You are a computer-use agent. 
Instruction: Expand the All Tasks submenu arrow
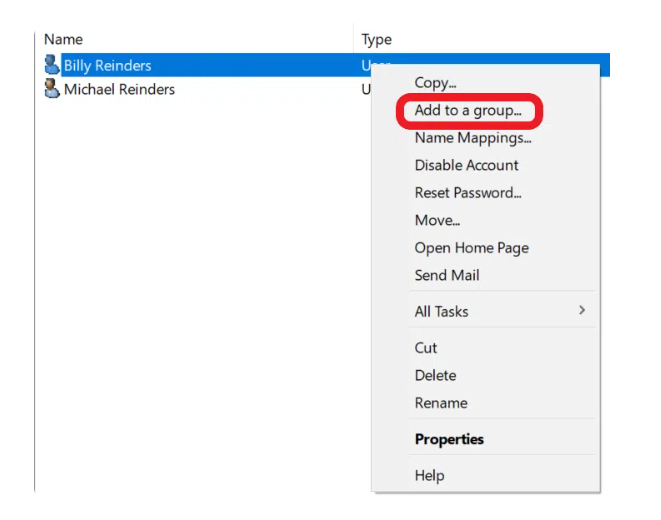point(582,311)
